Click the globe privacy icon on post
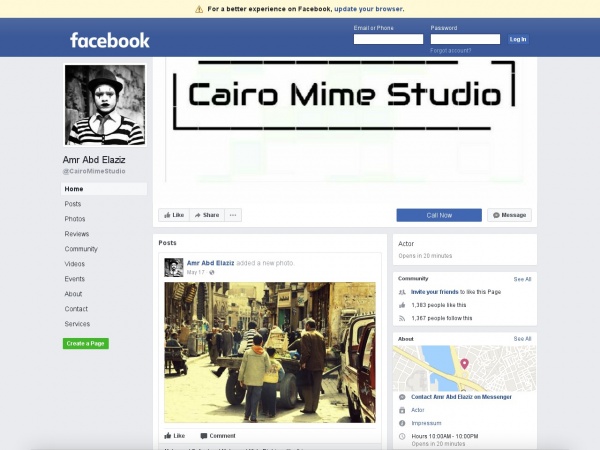The image size is (600, 450). click(x=212, y=272)
